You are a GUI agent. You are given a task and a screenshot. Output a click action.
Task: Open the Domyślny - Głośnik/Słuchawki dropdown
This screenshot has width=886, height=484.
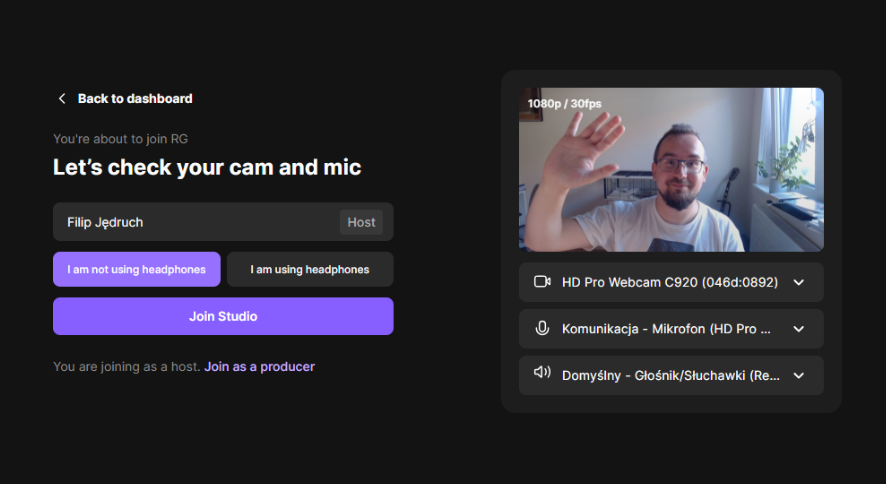[x=666, y=375]
